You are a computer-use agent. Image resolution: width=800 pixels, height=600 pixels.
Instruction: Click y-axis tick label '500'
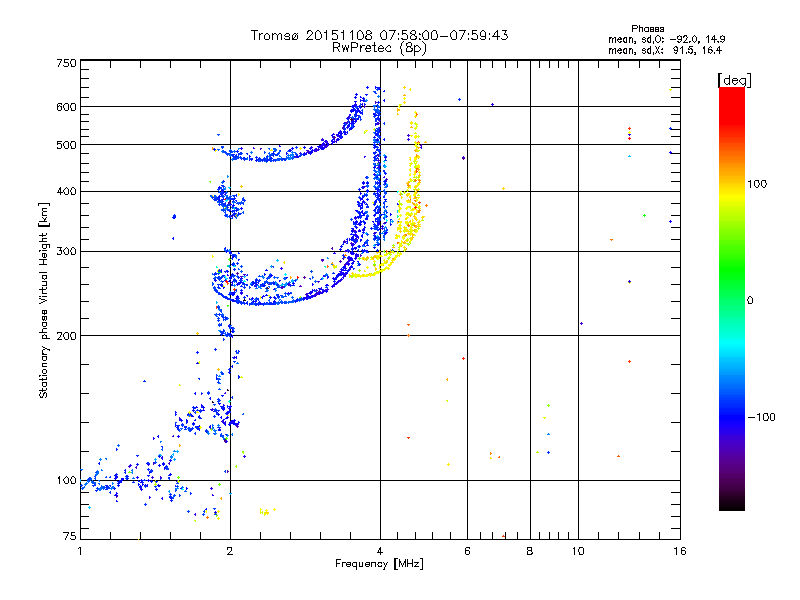point(66,145)
